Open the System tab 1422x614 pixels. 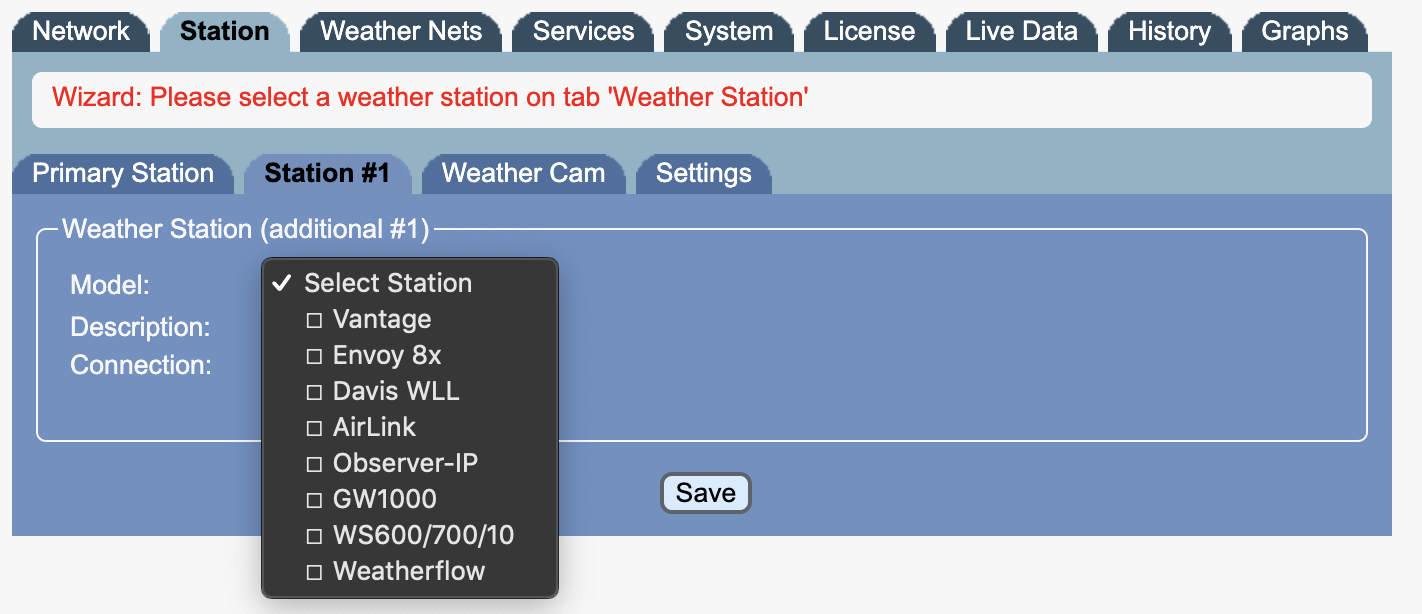(x=729, y=31)
